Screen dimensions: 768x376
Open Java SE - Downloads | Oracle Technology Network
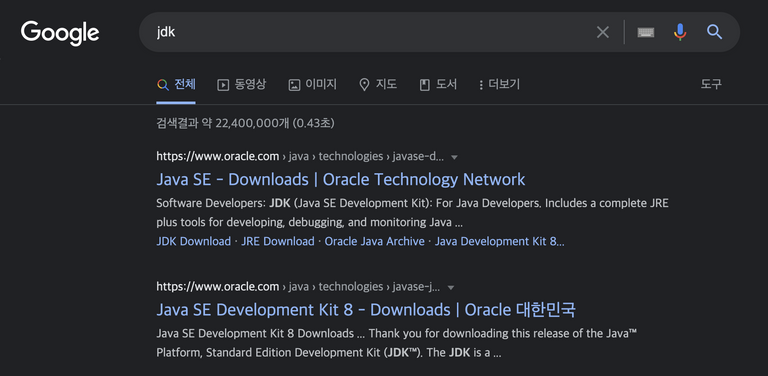(x=340, y=179)
